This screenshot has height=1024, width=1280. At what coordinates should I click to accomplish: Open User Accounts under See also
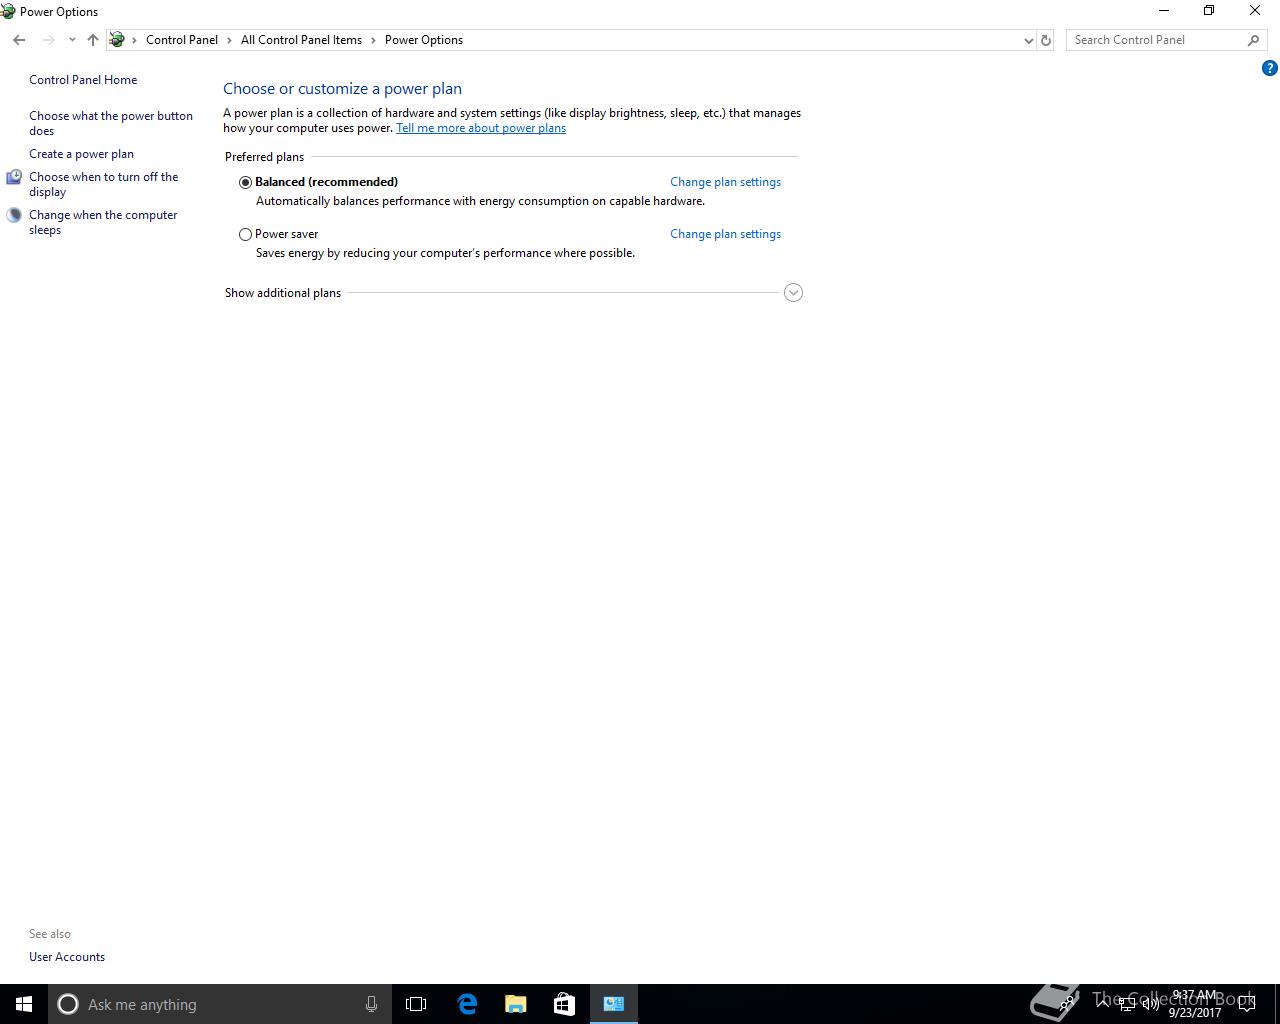pyautogui.click(x=67, y=957)
